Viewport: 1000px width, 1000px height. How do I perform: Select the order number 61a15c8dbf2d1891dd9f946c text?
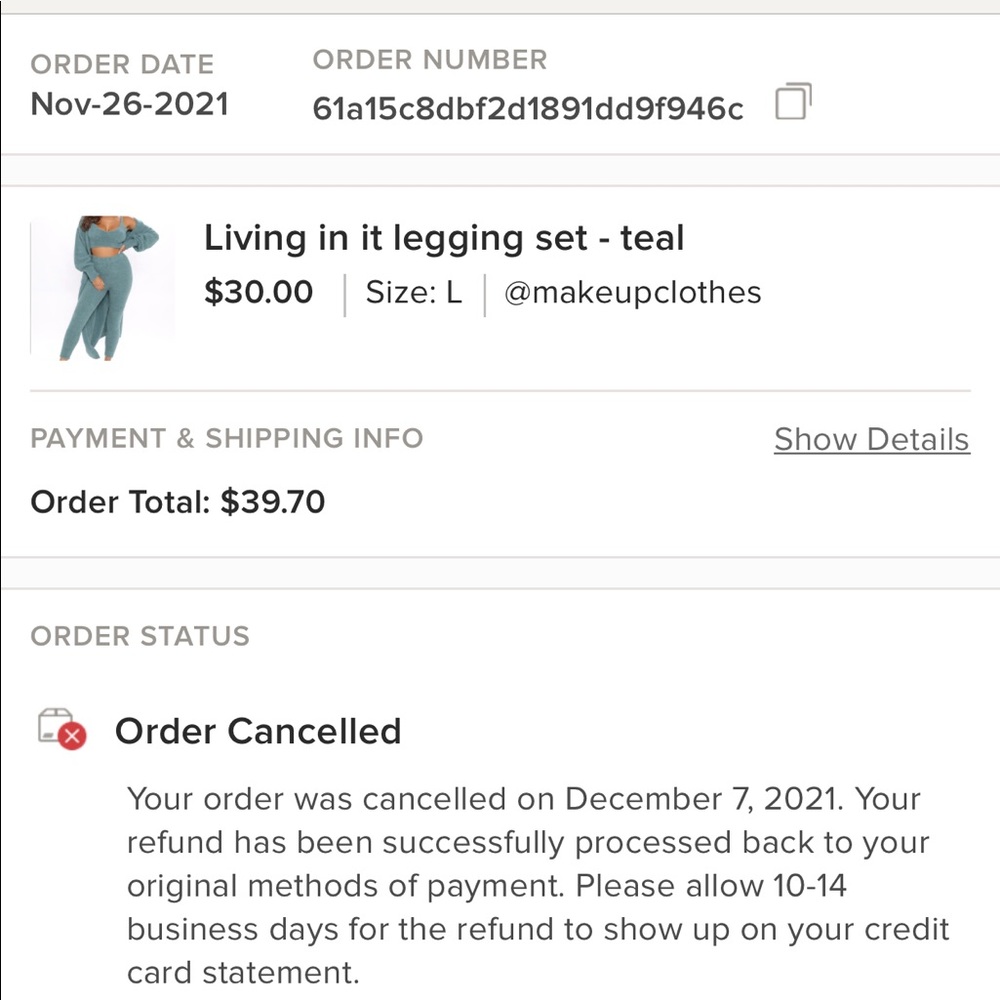(528, 108)
